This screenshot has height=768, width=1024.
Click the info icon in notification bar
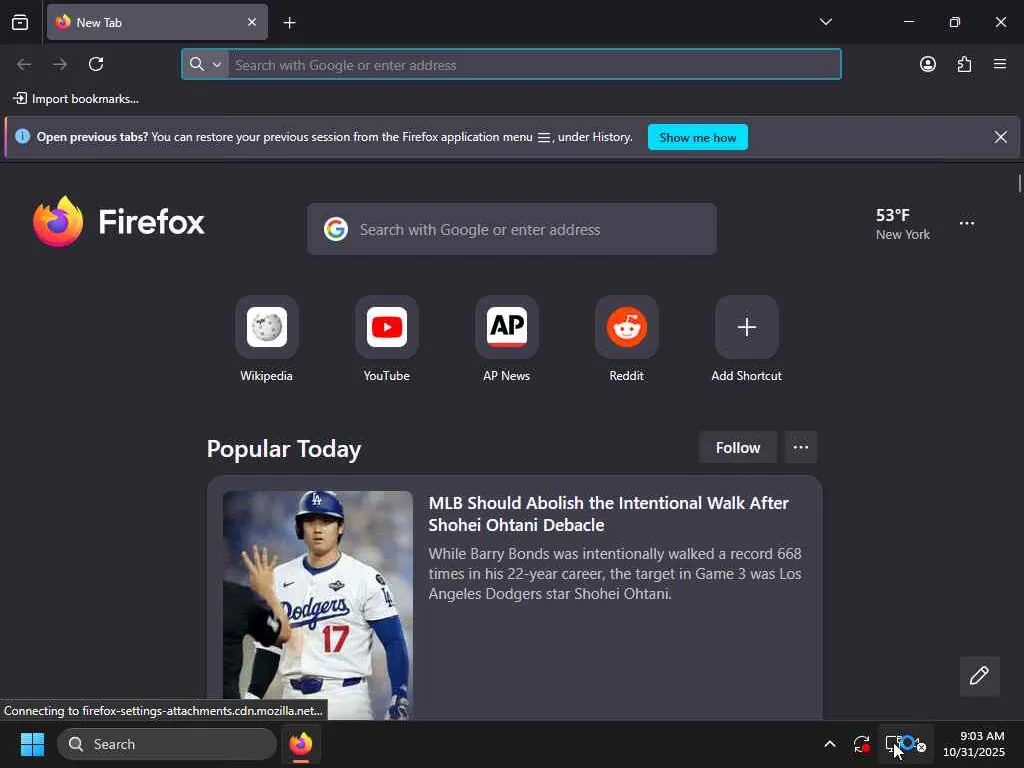[x=22, y=136]
